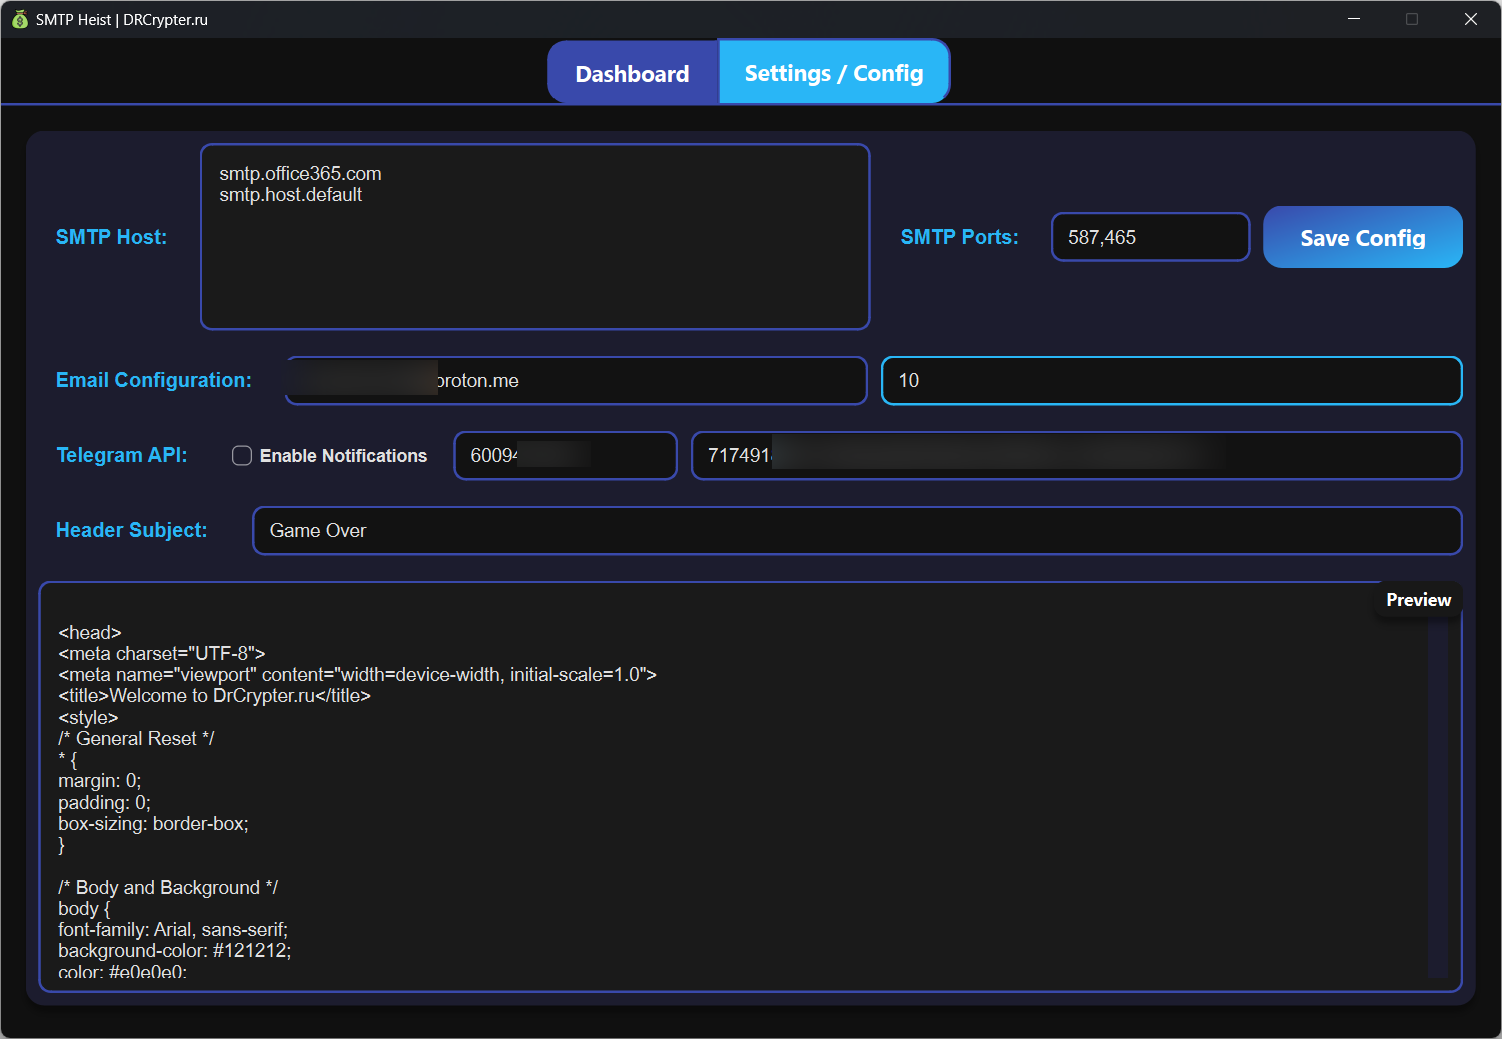Minimize the SMTP Heist window
1502x1039 pixels.
[1353, 18]
